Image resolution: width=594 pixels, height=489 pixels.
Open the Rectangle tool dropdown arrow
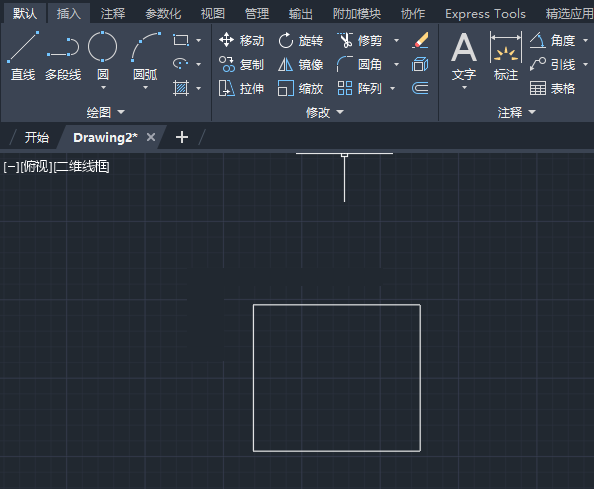pos(199,40)
